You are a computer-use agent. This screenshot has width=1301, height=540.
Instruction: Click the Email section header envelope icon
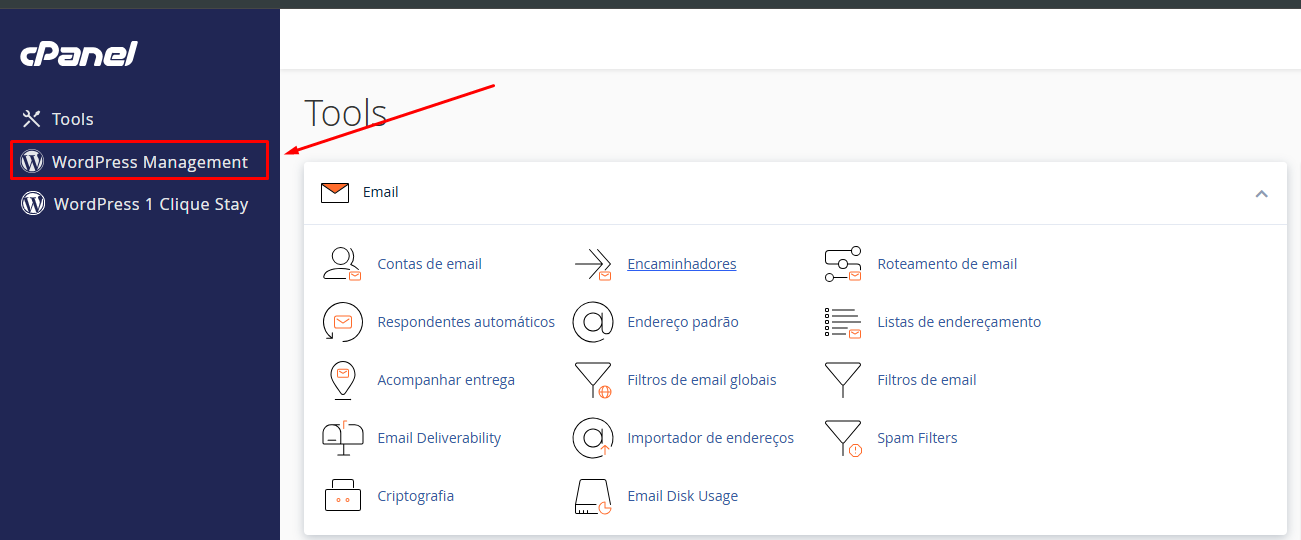coord(335,192)
